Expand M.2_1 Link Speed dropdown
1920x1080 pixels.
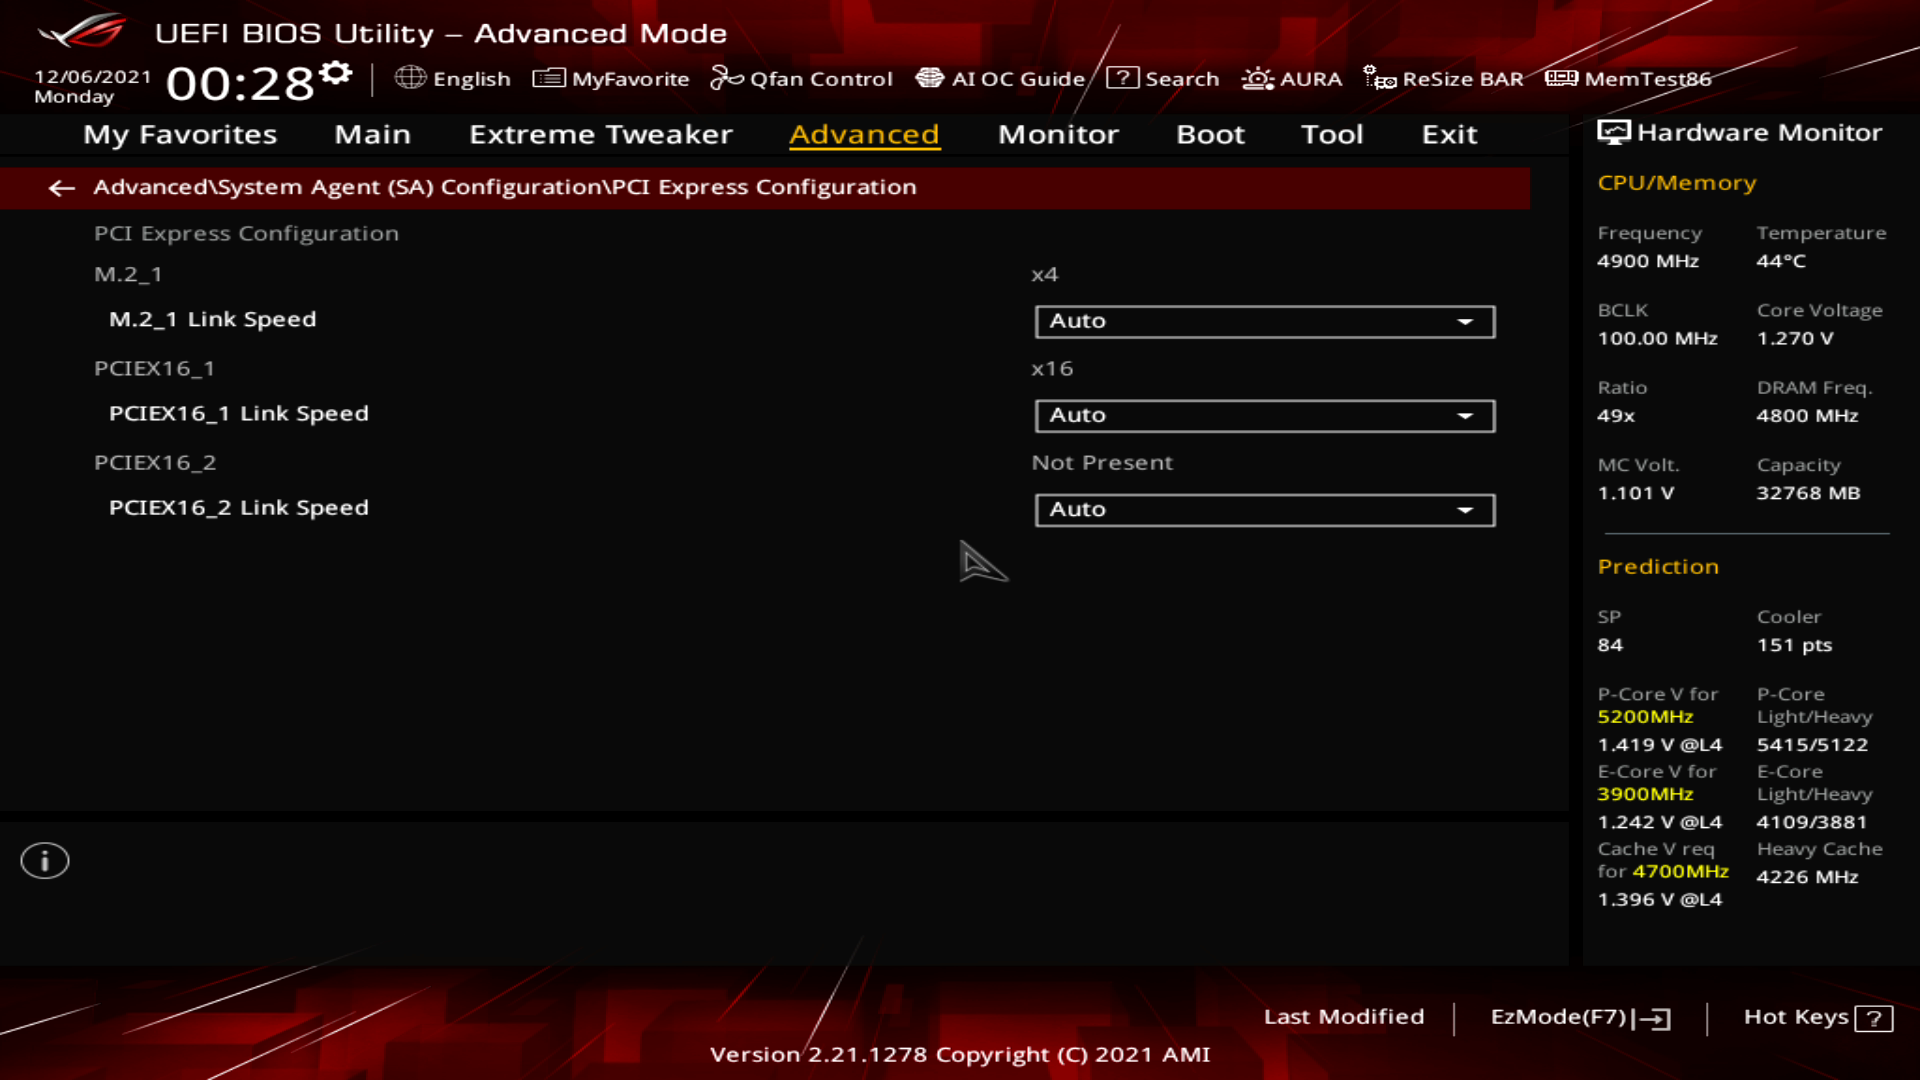coord(1265,321)
